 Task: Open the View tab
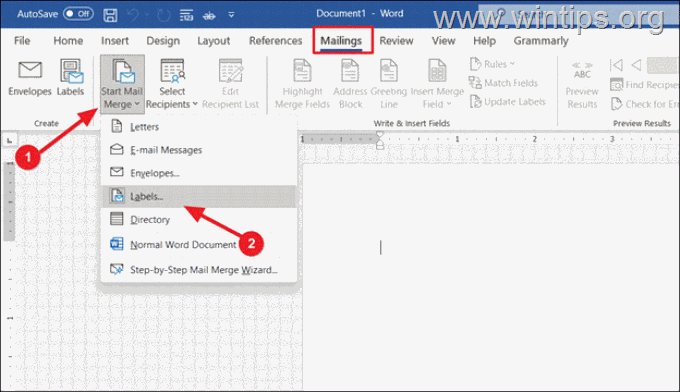pyautogui.click(x=443, y=41)
